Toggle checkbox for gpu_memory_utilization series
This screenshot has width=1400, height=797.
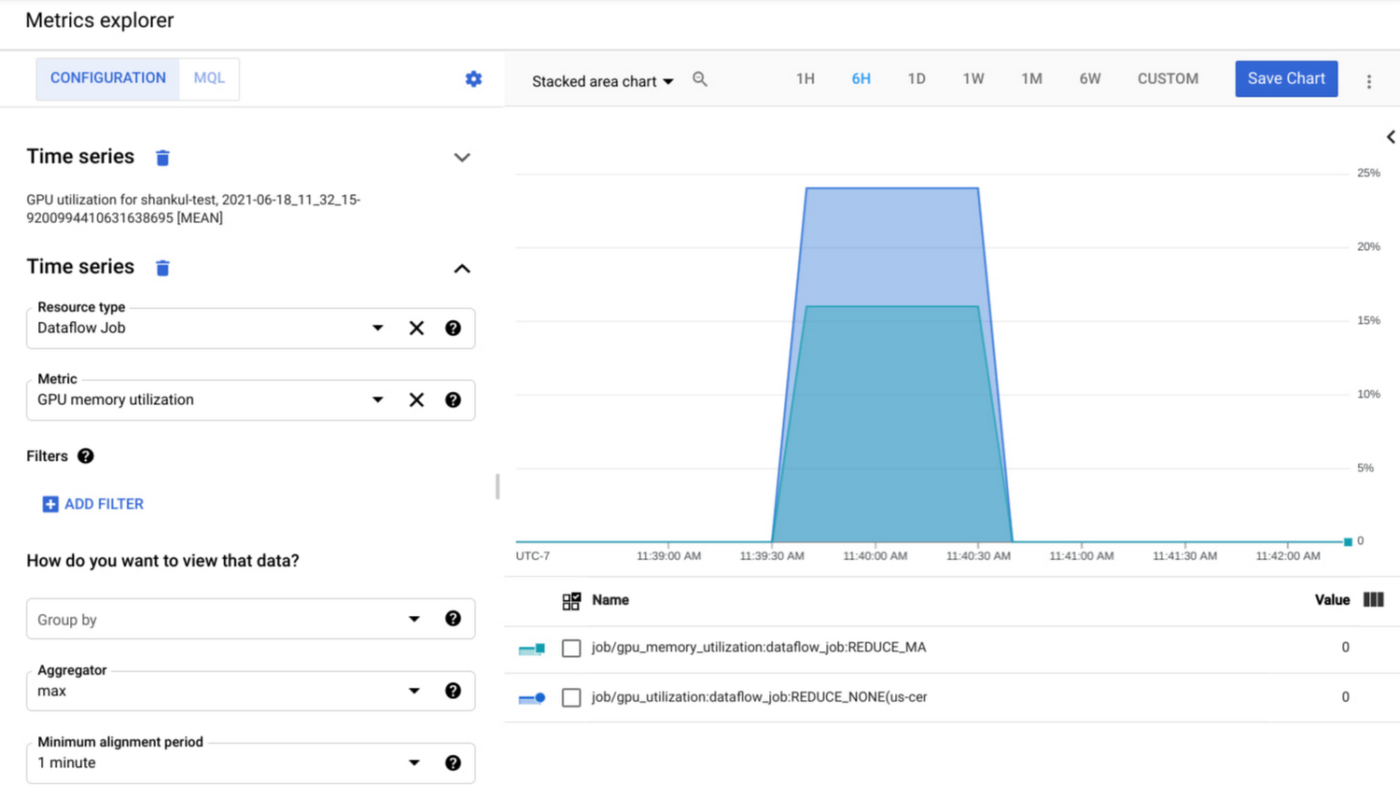click(571, 648)
